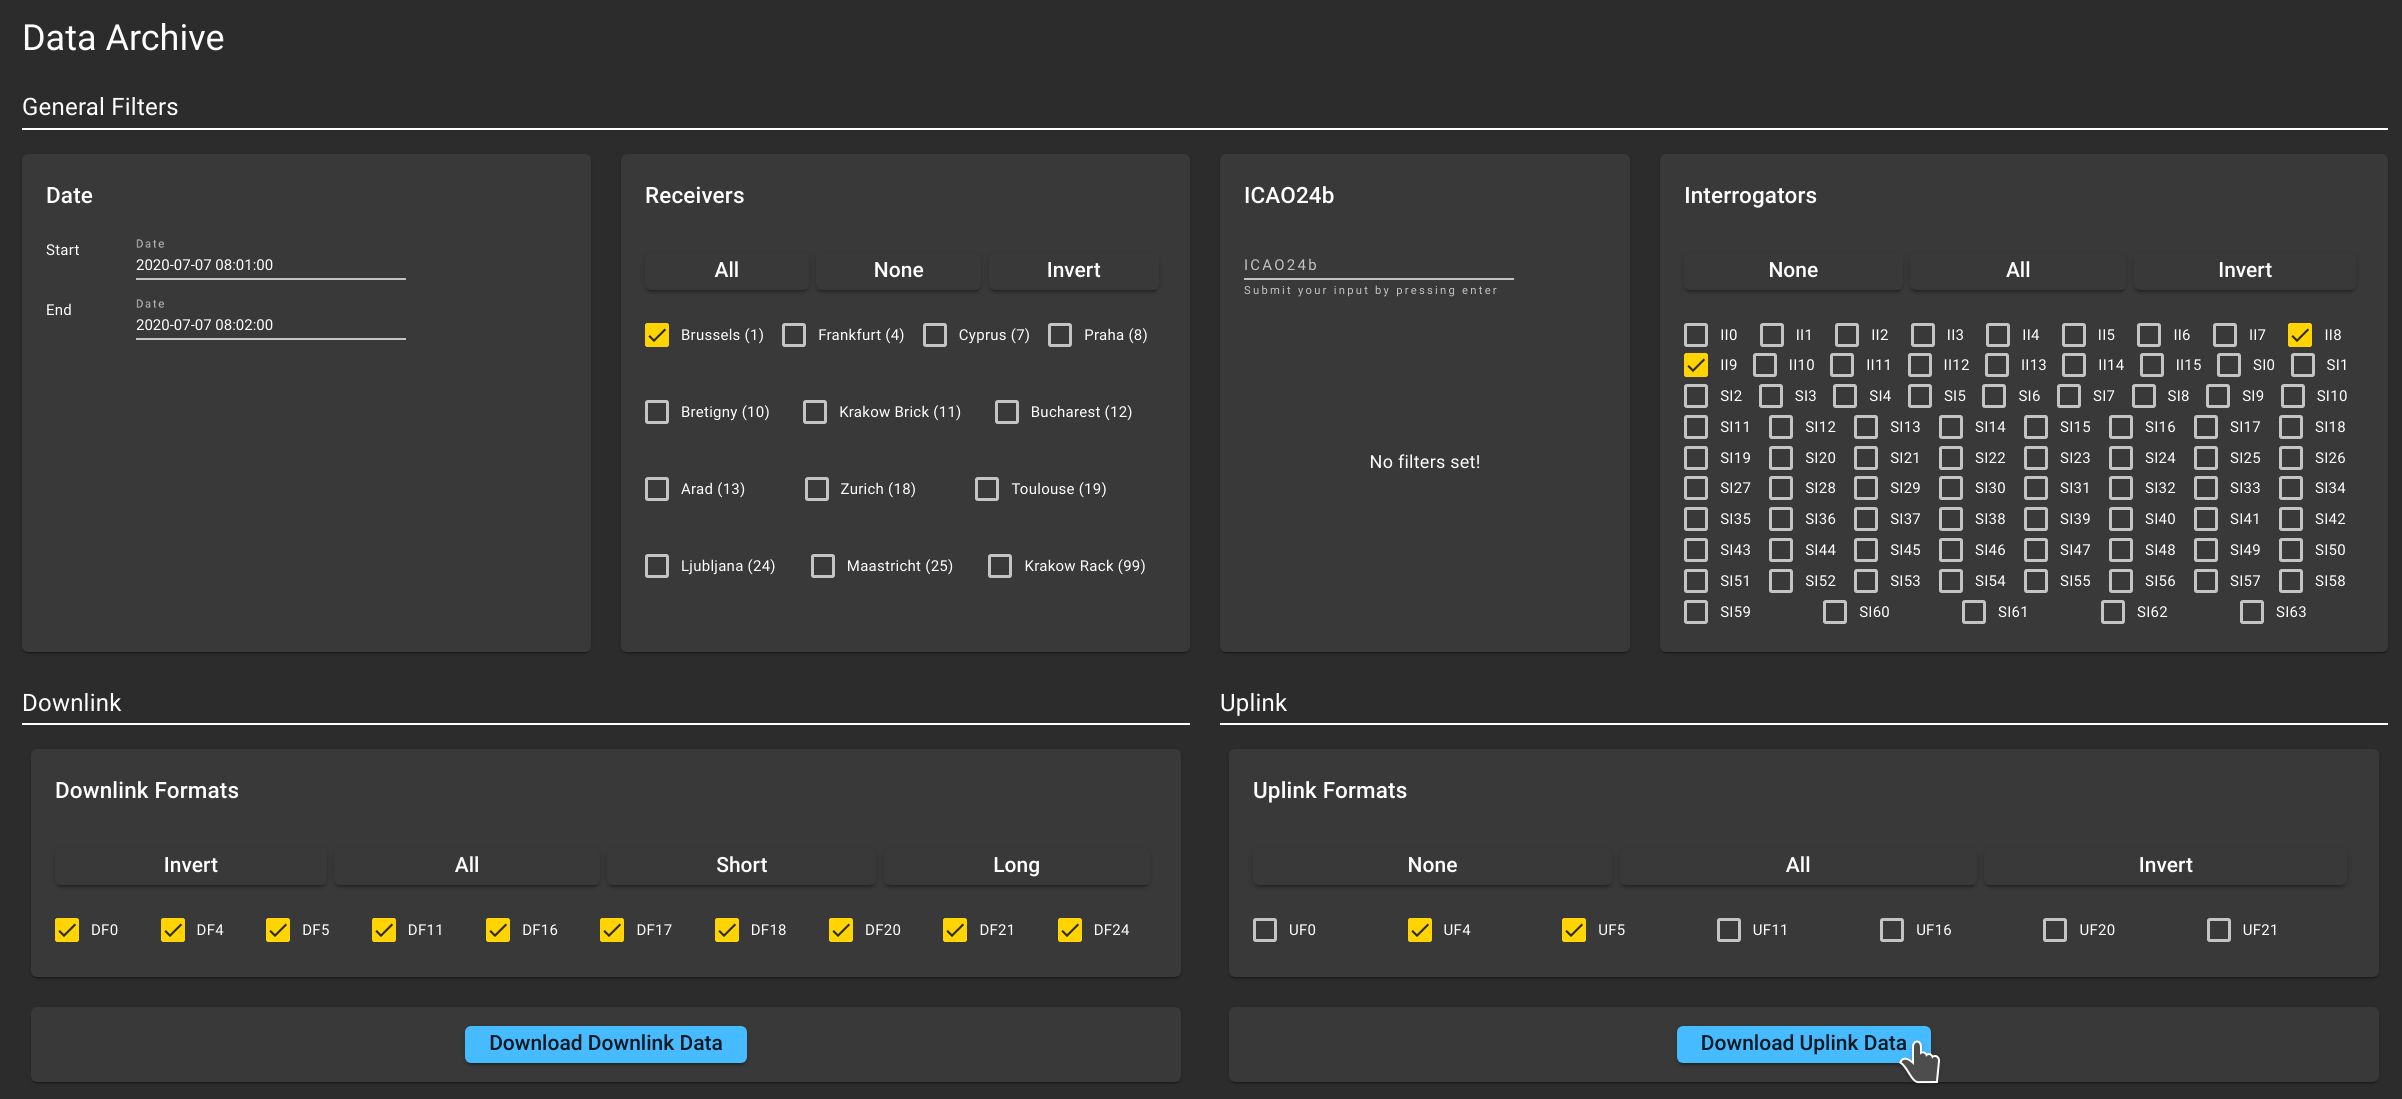Check the SI34 interrogator
This screenshot has width=2402, height=1099.
coord(2291,488)
